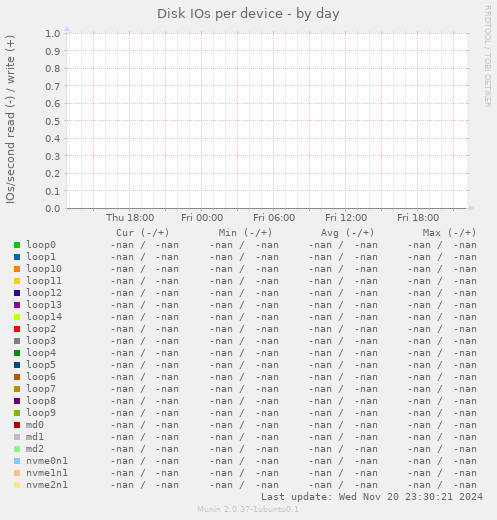The height and width of the screenshot is (520, 497).
Task: Select the loop6 device label
Action: click(41, 377)
